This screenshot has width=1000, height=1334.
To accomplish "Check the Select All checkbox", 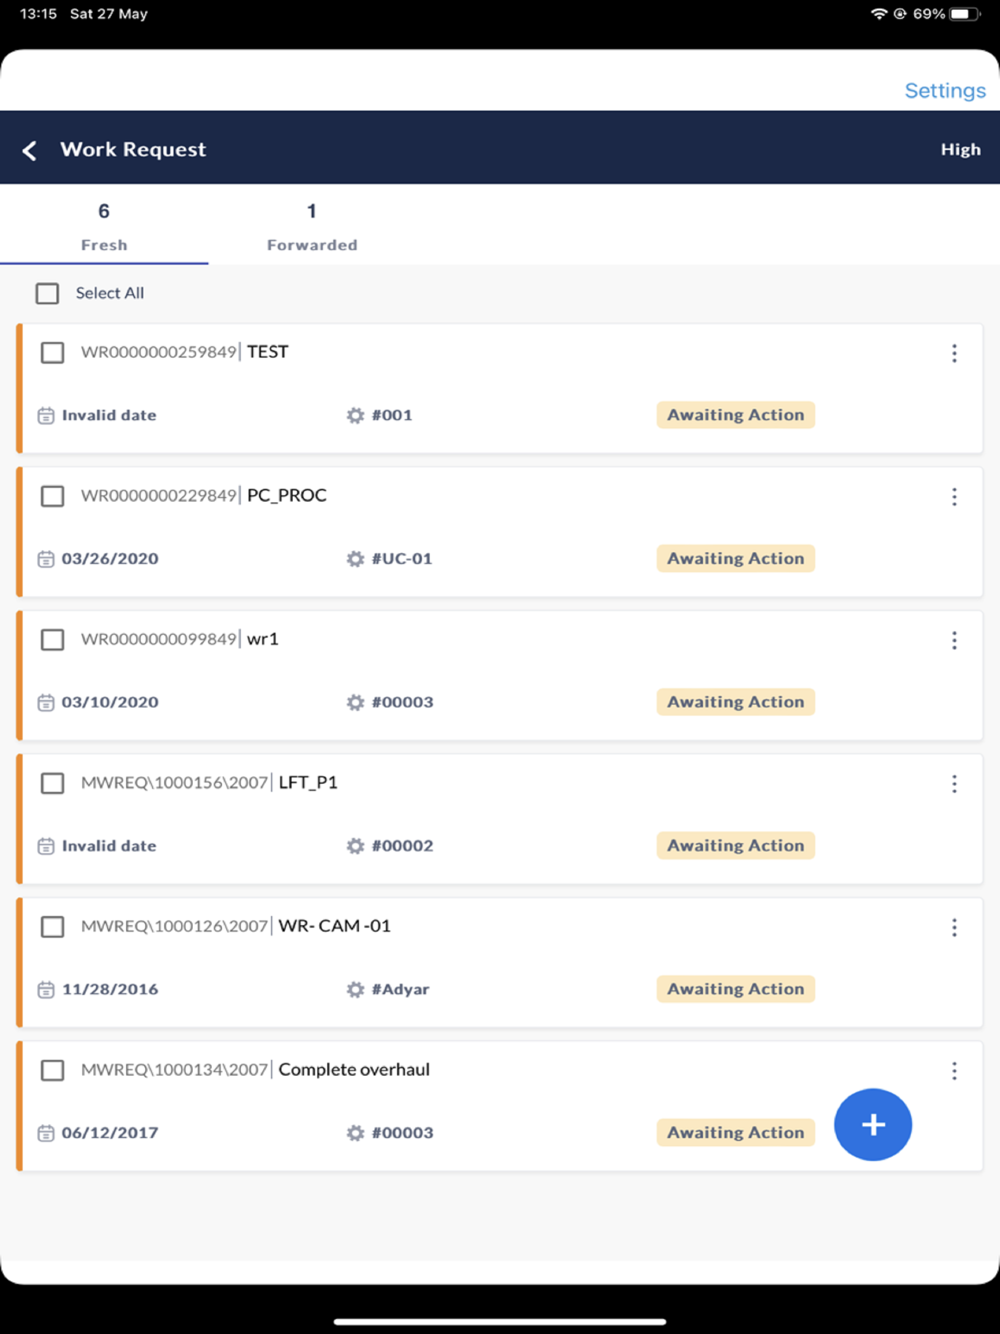I will (x=47, y=293).
